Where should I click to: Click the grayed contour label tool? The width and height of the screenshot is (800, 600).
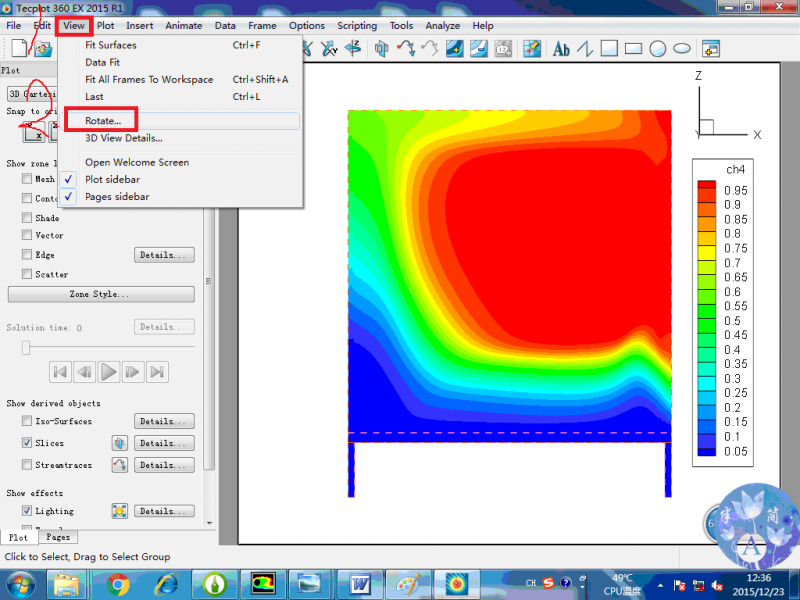[503, 49]
